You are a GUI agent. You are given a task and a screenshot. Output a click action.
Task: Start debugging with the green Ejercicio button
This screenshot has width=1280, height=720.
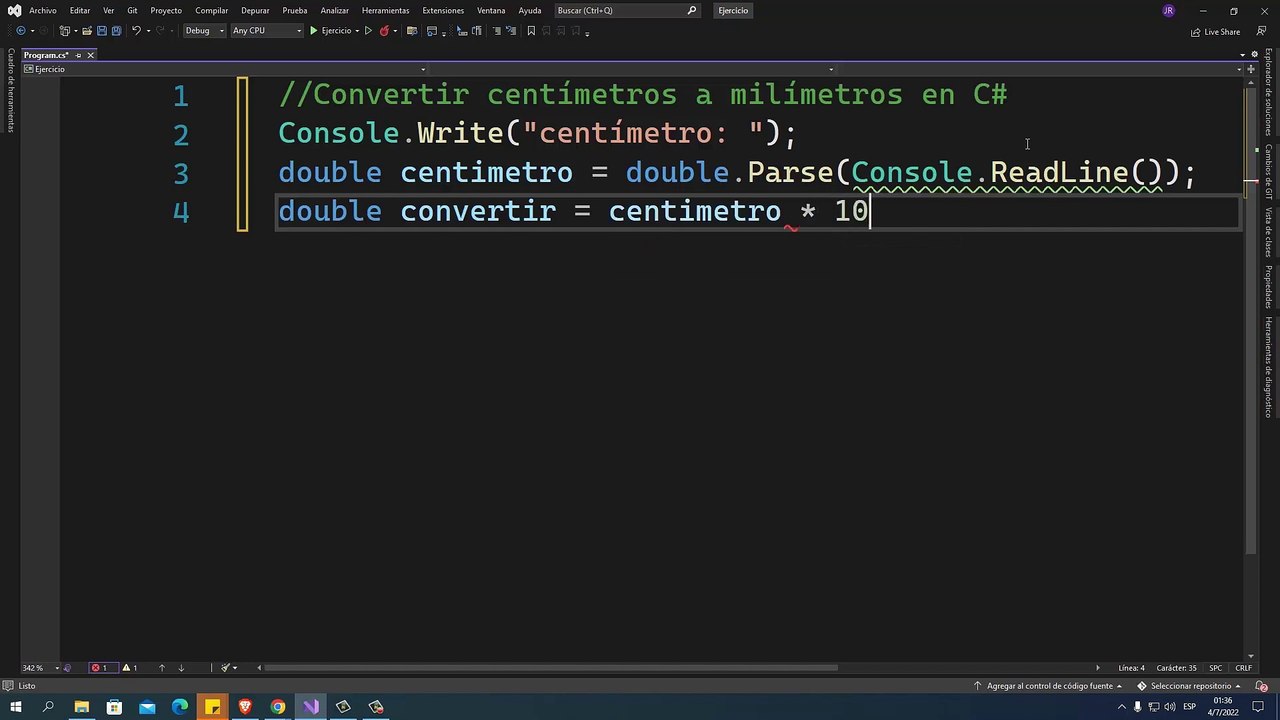tap(330, 31)
